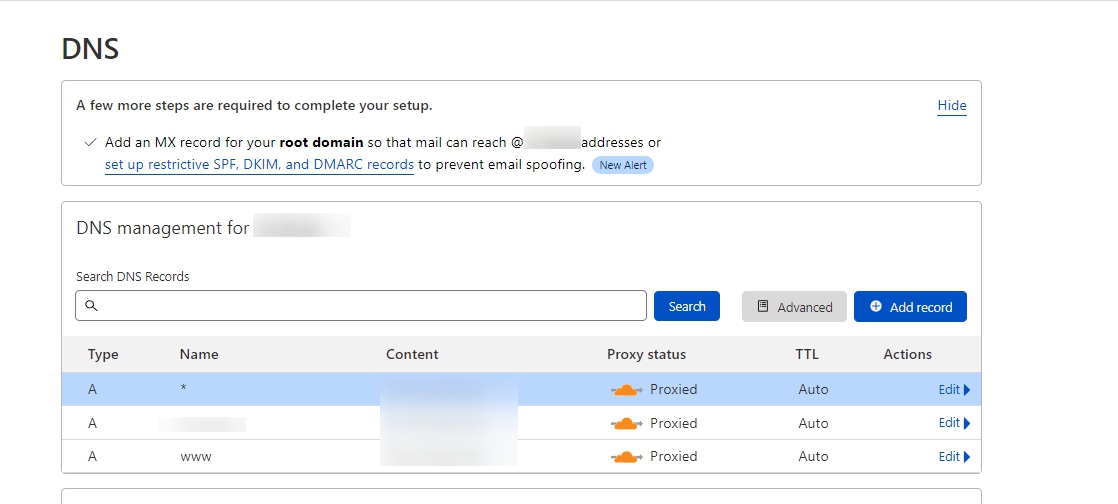The height and width of the screenshot is (504, 1118).
Task: Click orange cloud in second A record row
Action: pyautogui.click(x=627, y=423)
